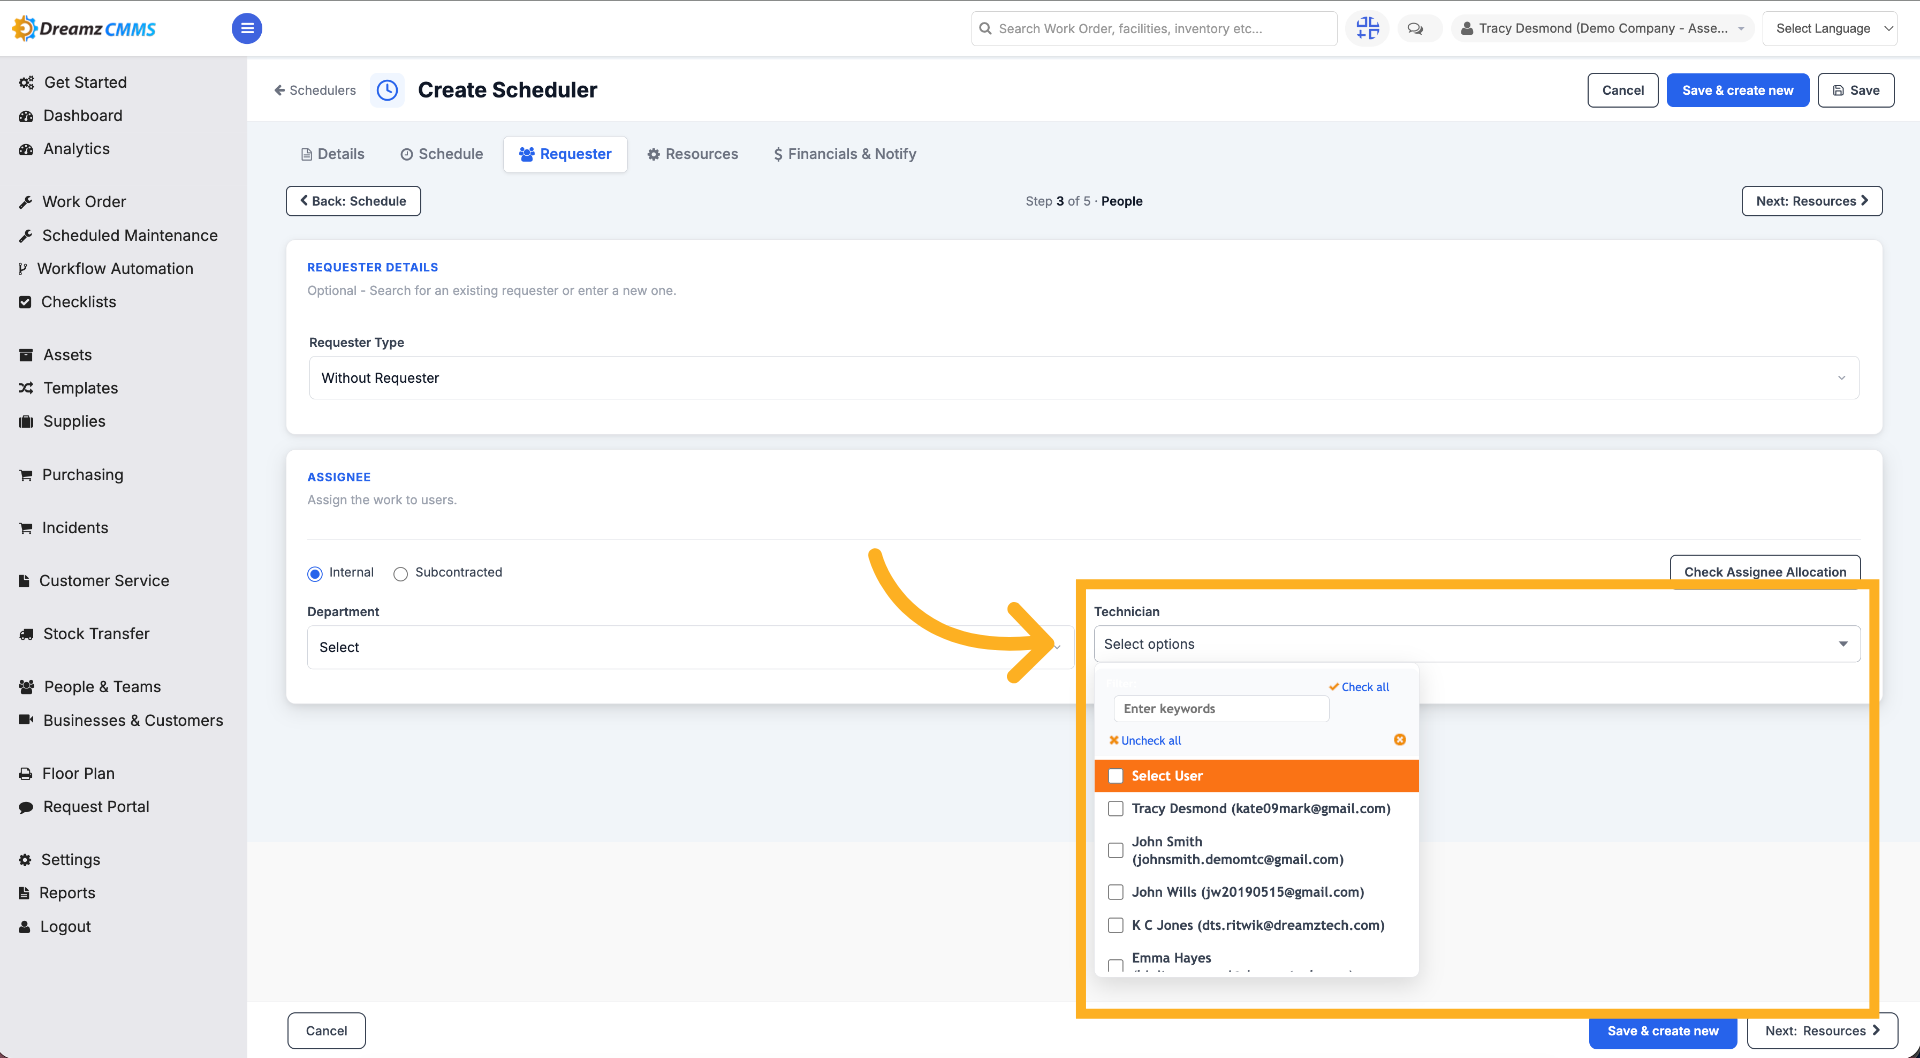Open the Financials & Notify tab
The width and height of the screenshot is (1920, 1058).
point(844,154)
